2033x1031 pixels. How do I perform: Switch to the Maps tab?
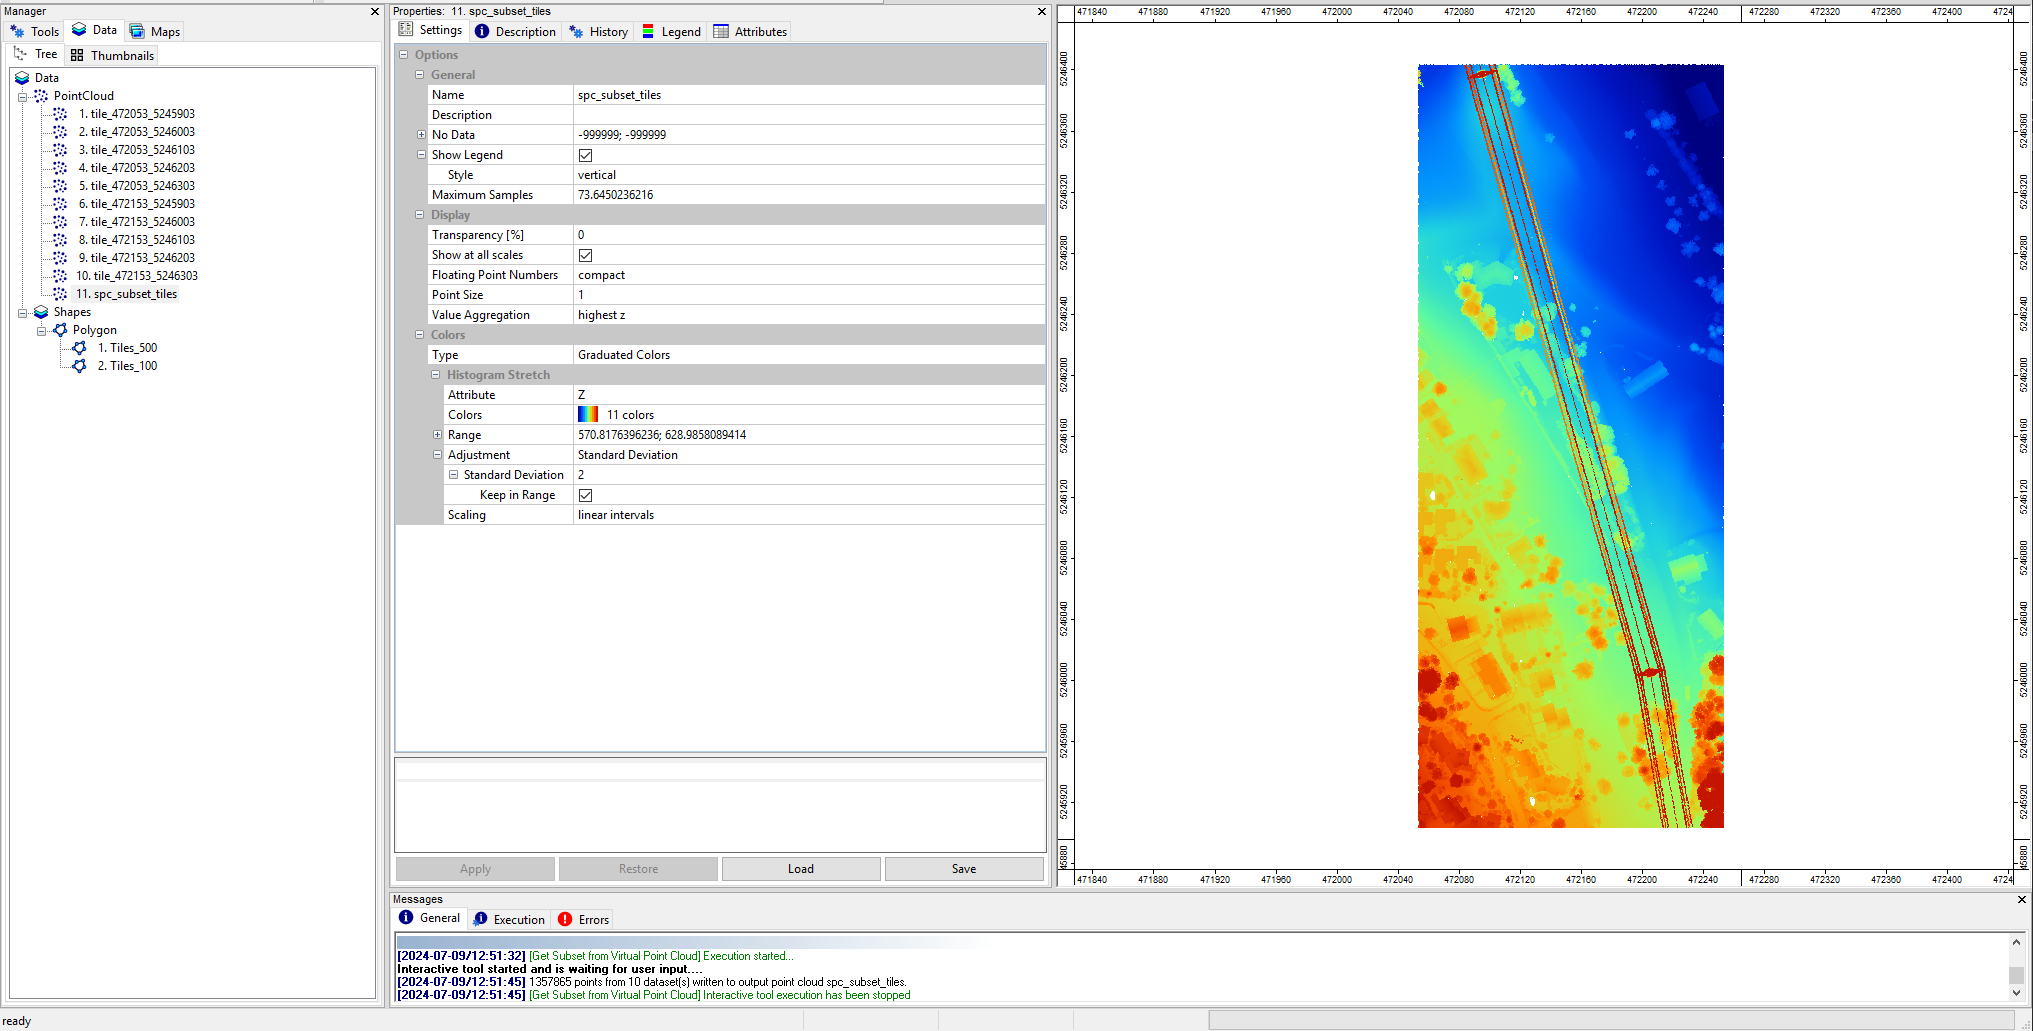155,31
